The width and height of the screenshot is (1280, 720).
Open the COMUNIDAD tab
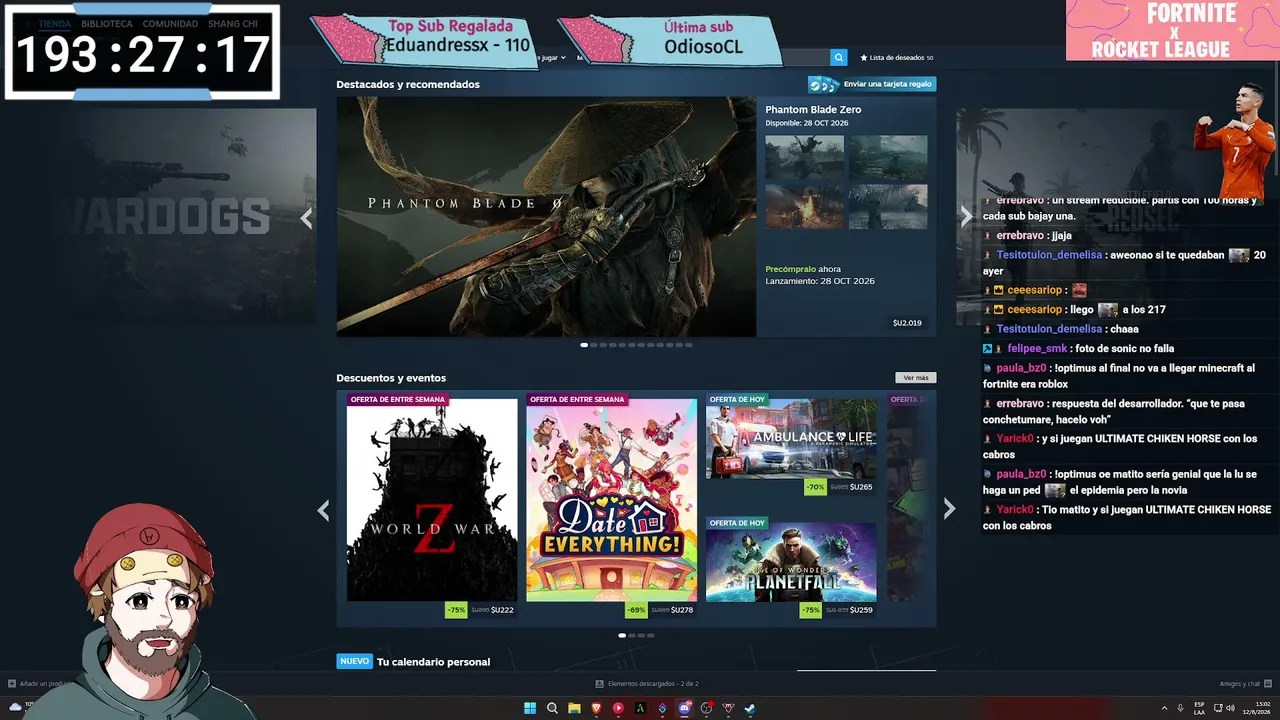tap(170, 24)
